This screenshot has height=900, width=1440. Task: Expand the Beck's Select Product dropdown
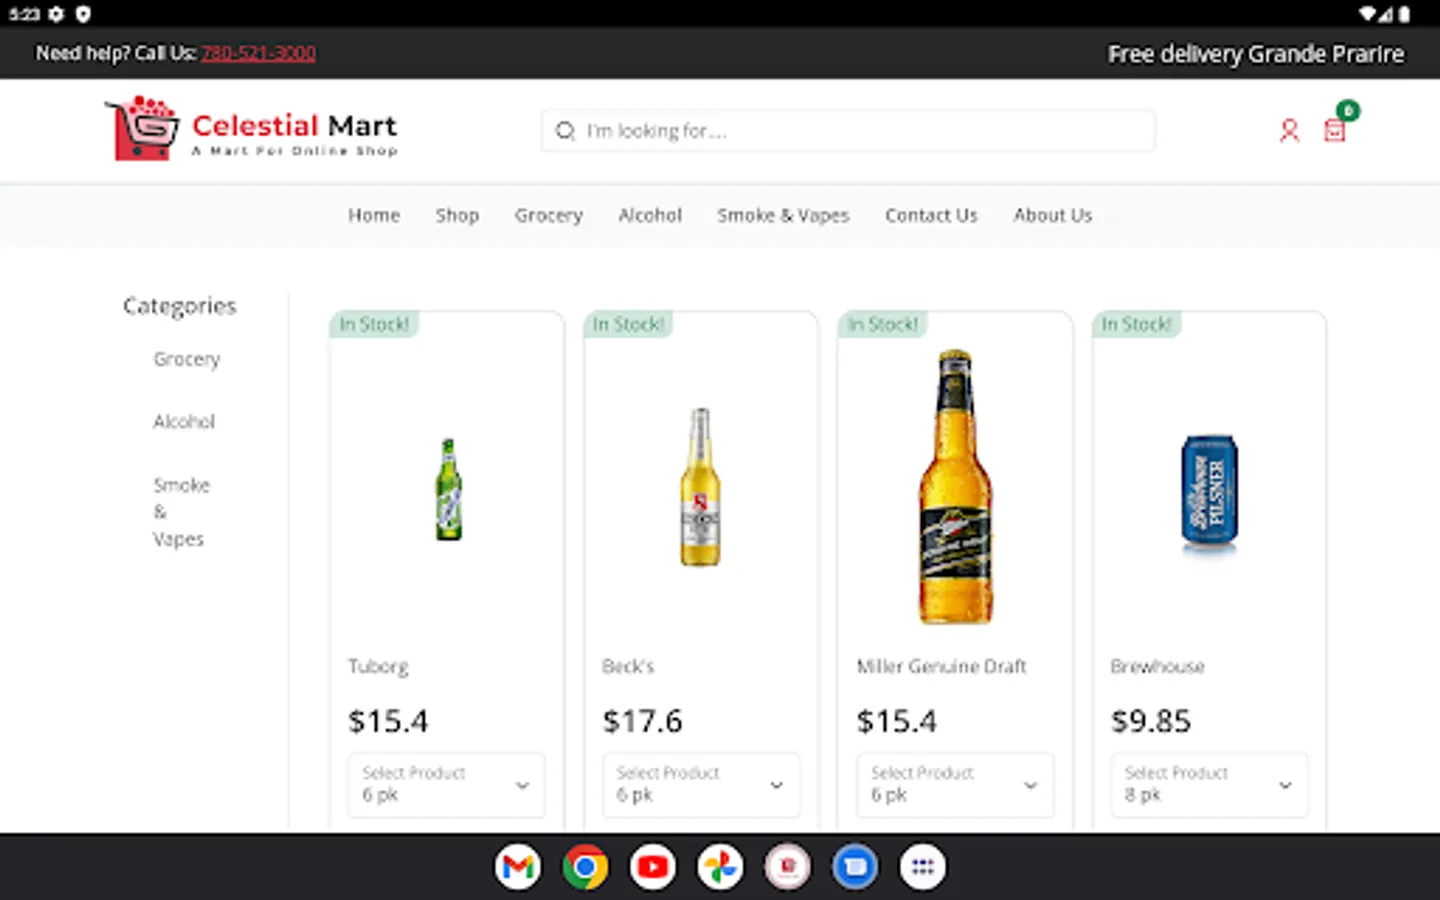[700, 785]
